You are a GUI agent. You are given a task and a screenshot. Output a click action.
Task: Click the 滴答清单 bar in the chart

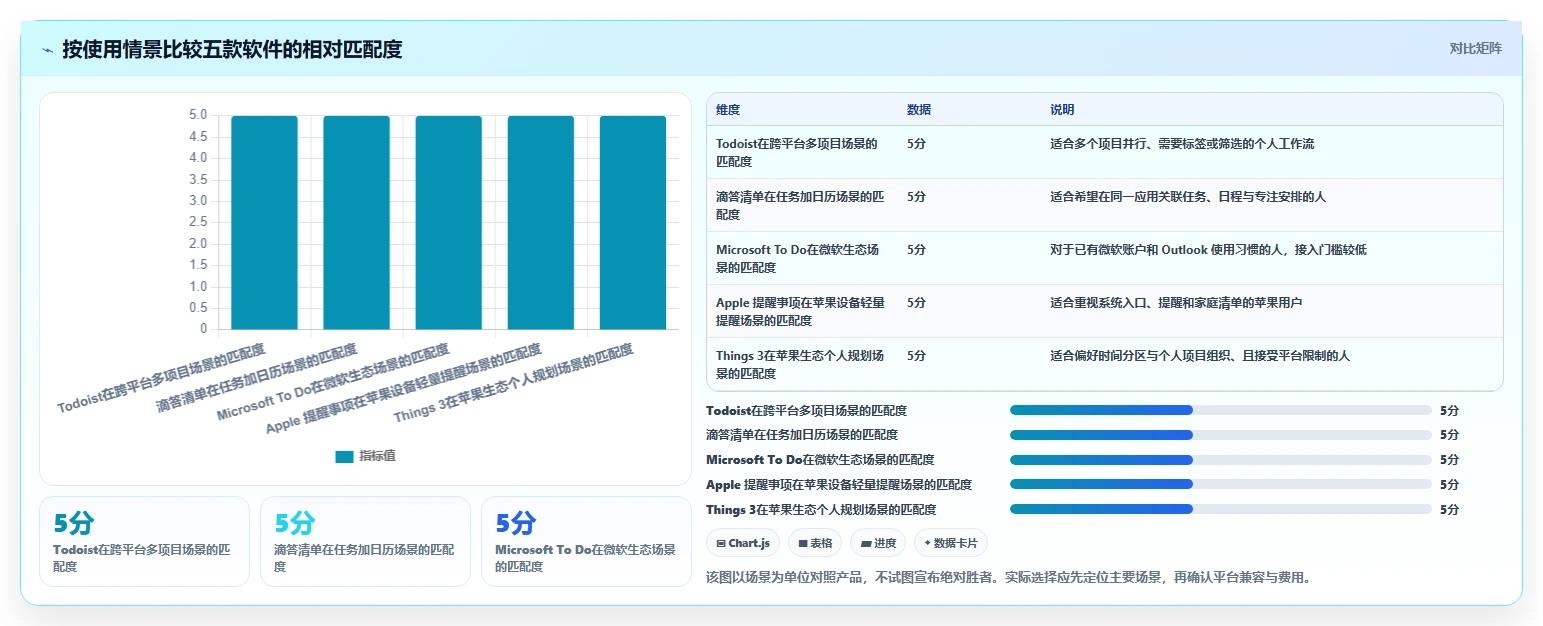point(356,222)
